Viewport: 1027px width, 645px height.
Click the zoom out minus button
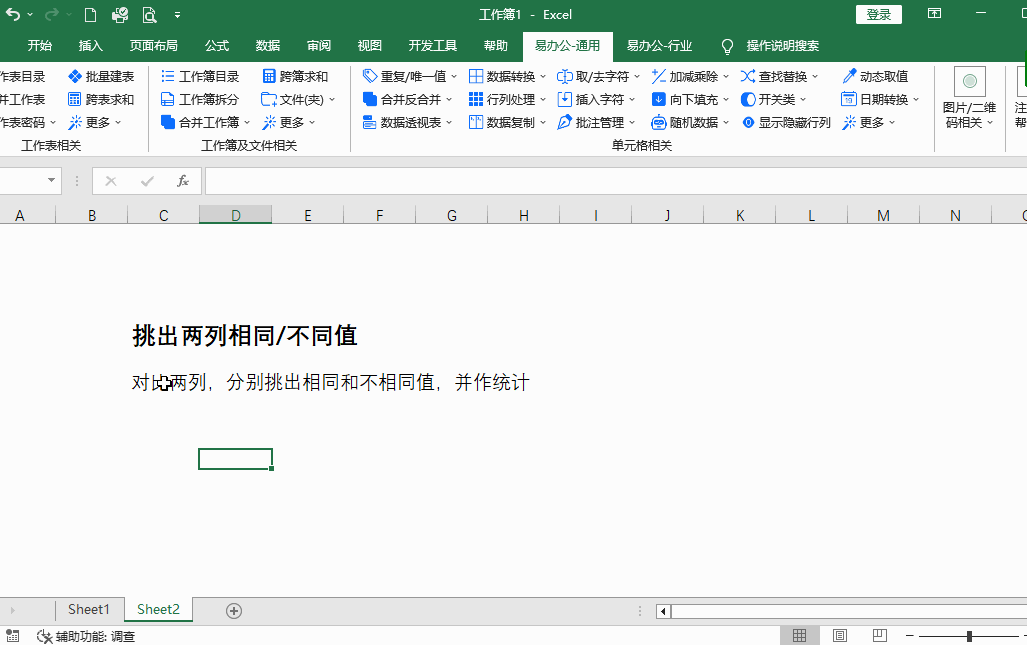(910, 636)
